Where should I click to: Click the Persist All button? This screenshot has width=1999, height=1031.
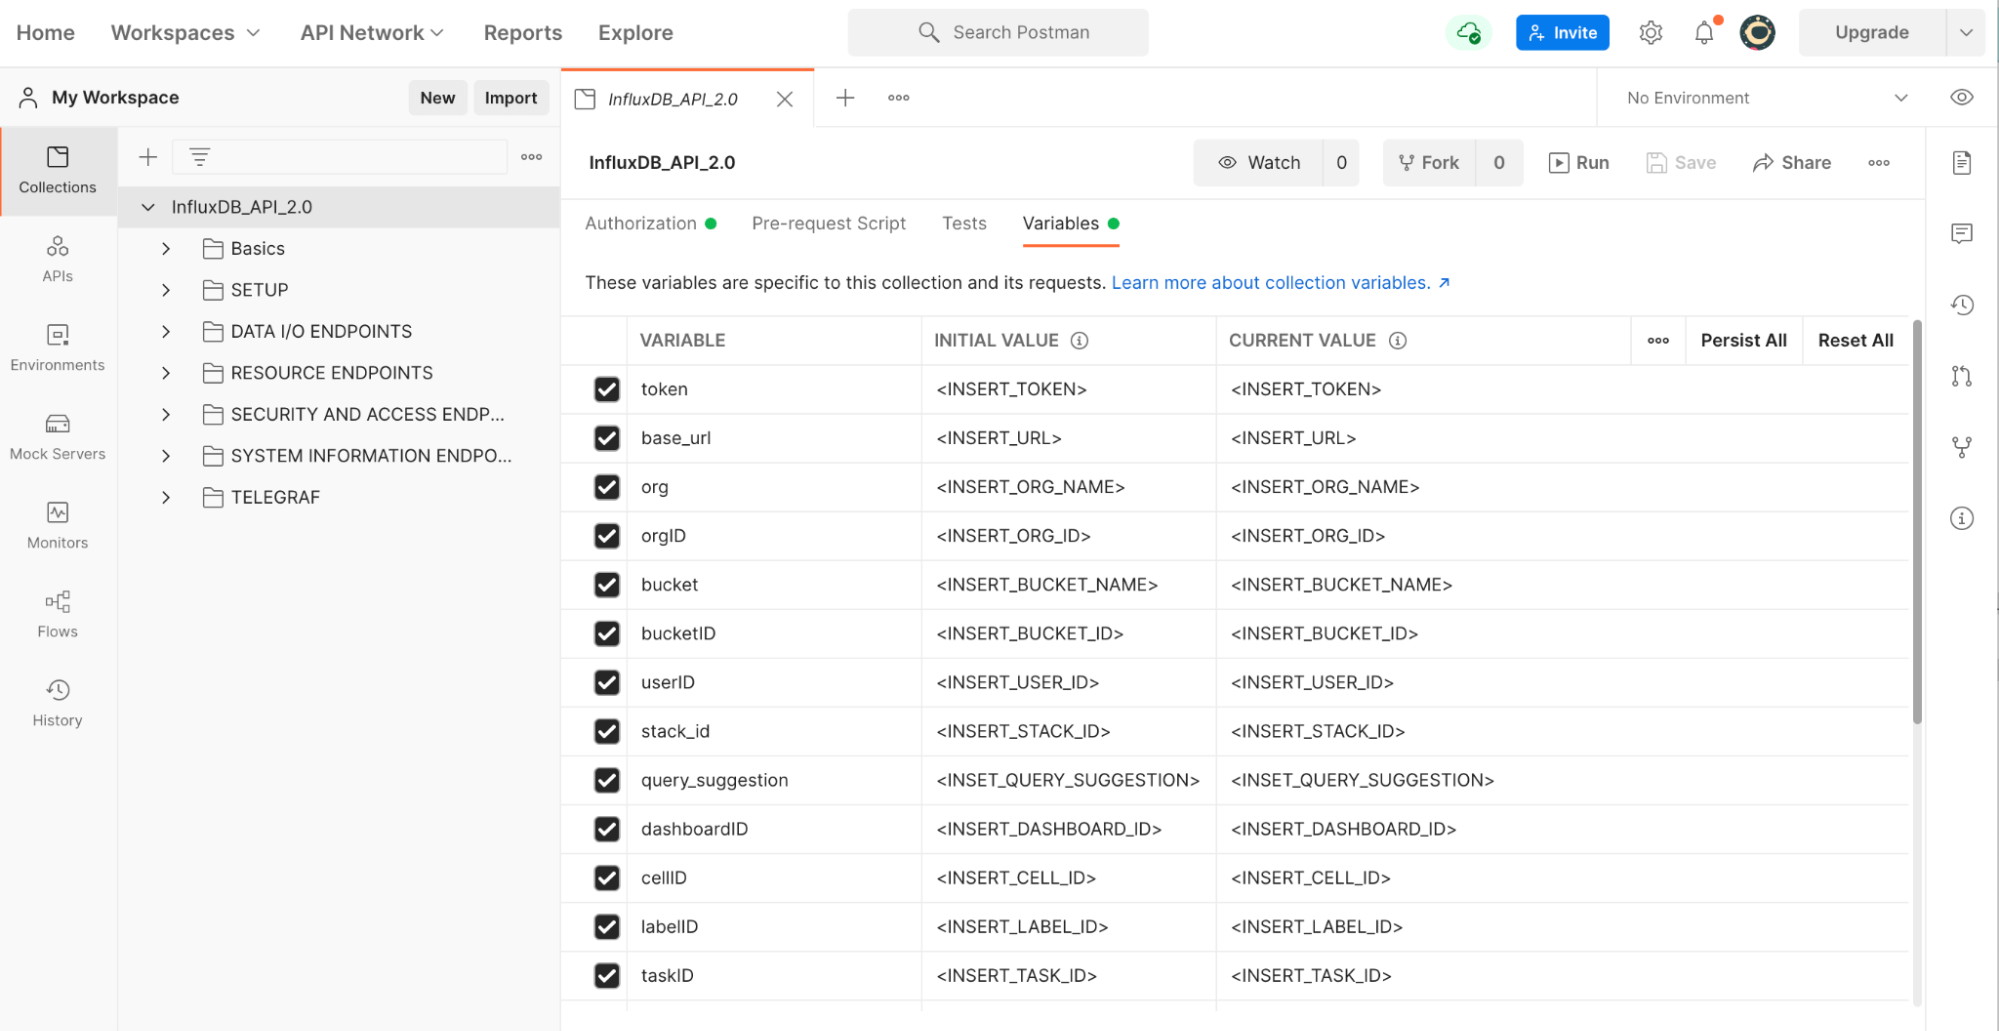coord(1743,340)
